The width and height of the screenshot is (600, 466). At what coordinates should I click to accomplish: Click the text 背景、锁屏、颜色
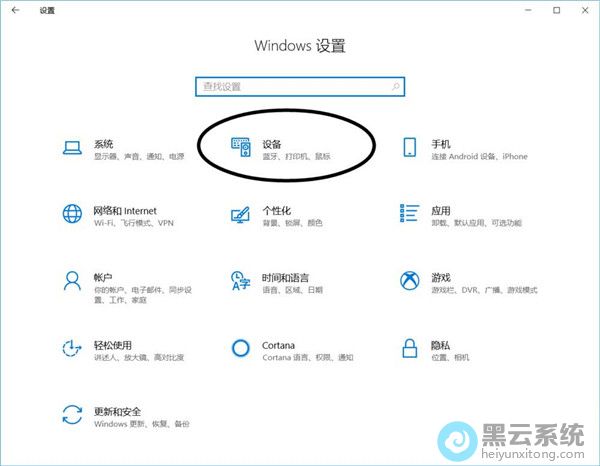293,223
